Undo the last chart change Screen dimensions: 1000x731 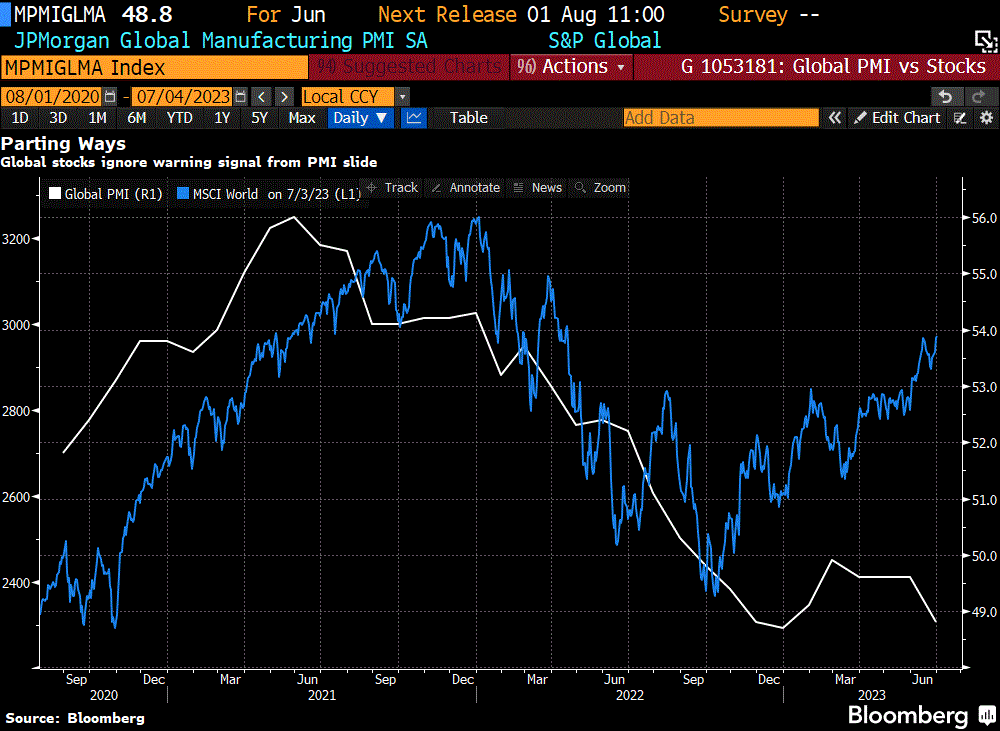[946, 97]
